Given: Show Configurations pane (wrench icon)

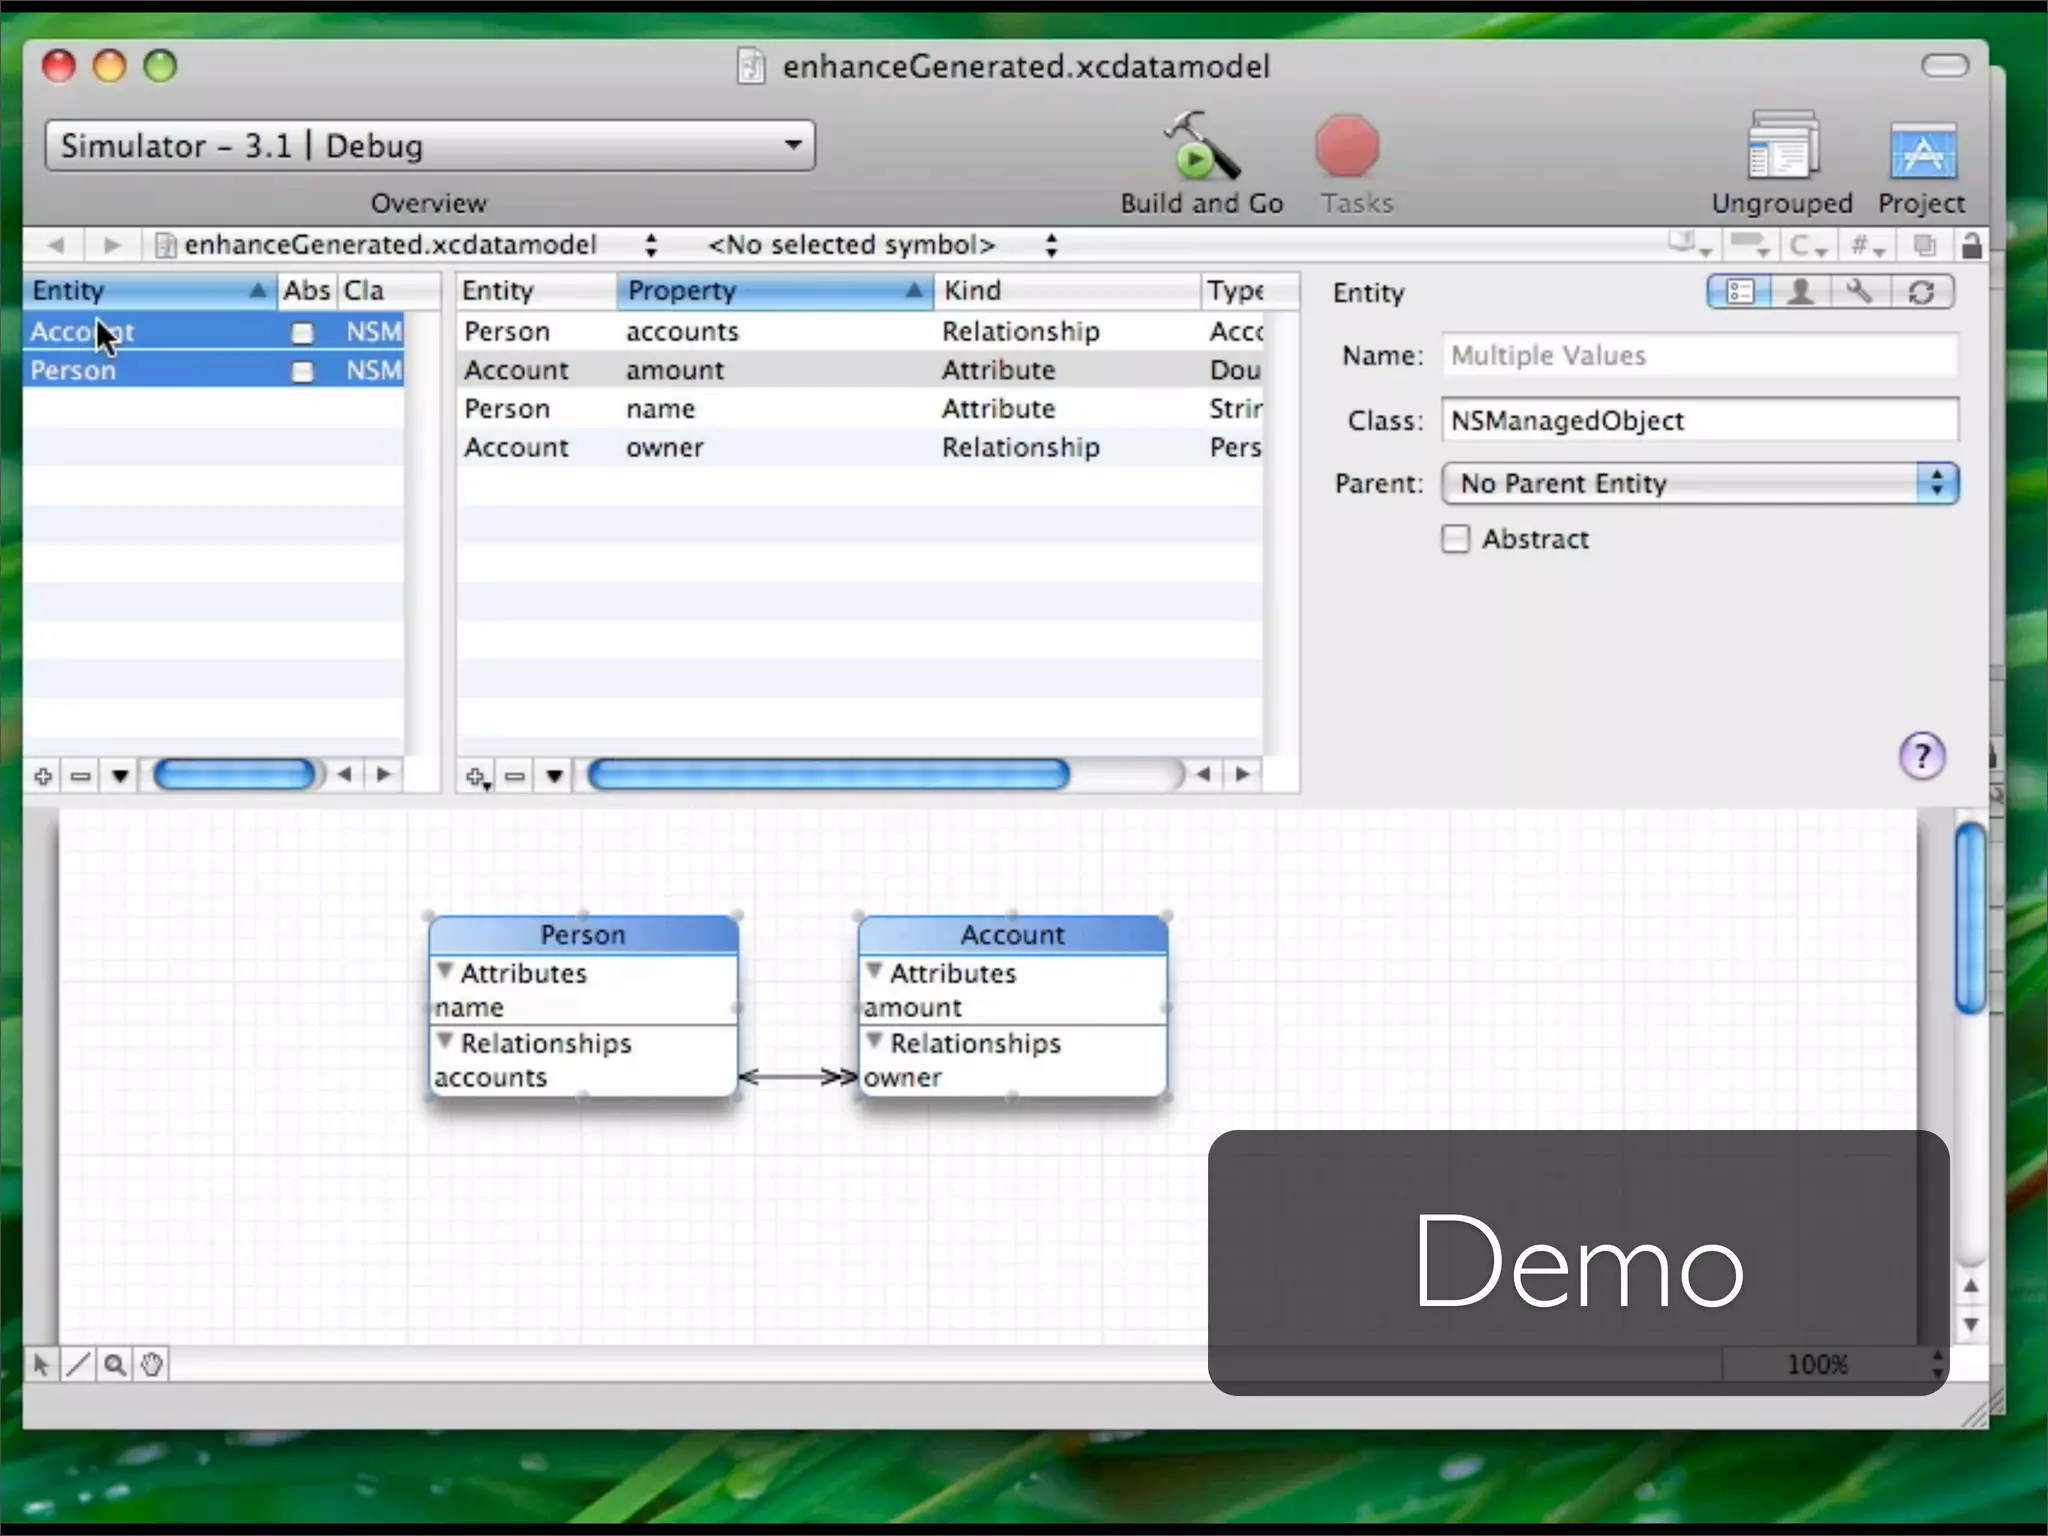Looking at the screenshot, I should click(x=1860, y=292).
